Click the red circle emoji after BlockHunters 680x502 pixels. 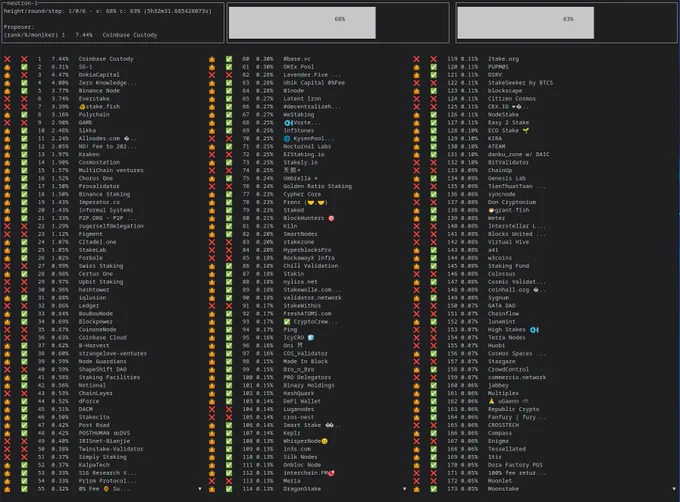pyautogui.click(x=331, y=218)
